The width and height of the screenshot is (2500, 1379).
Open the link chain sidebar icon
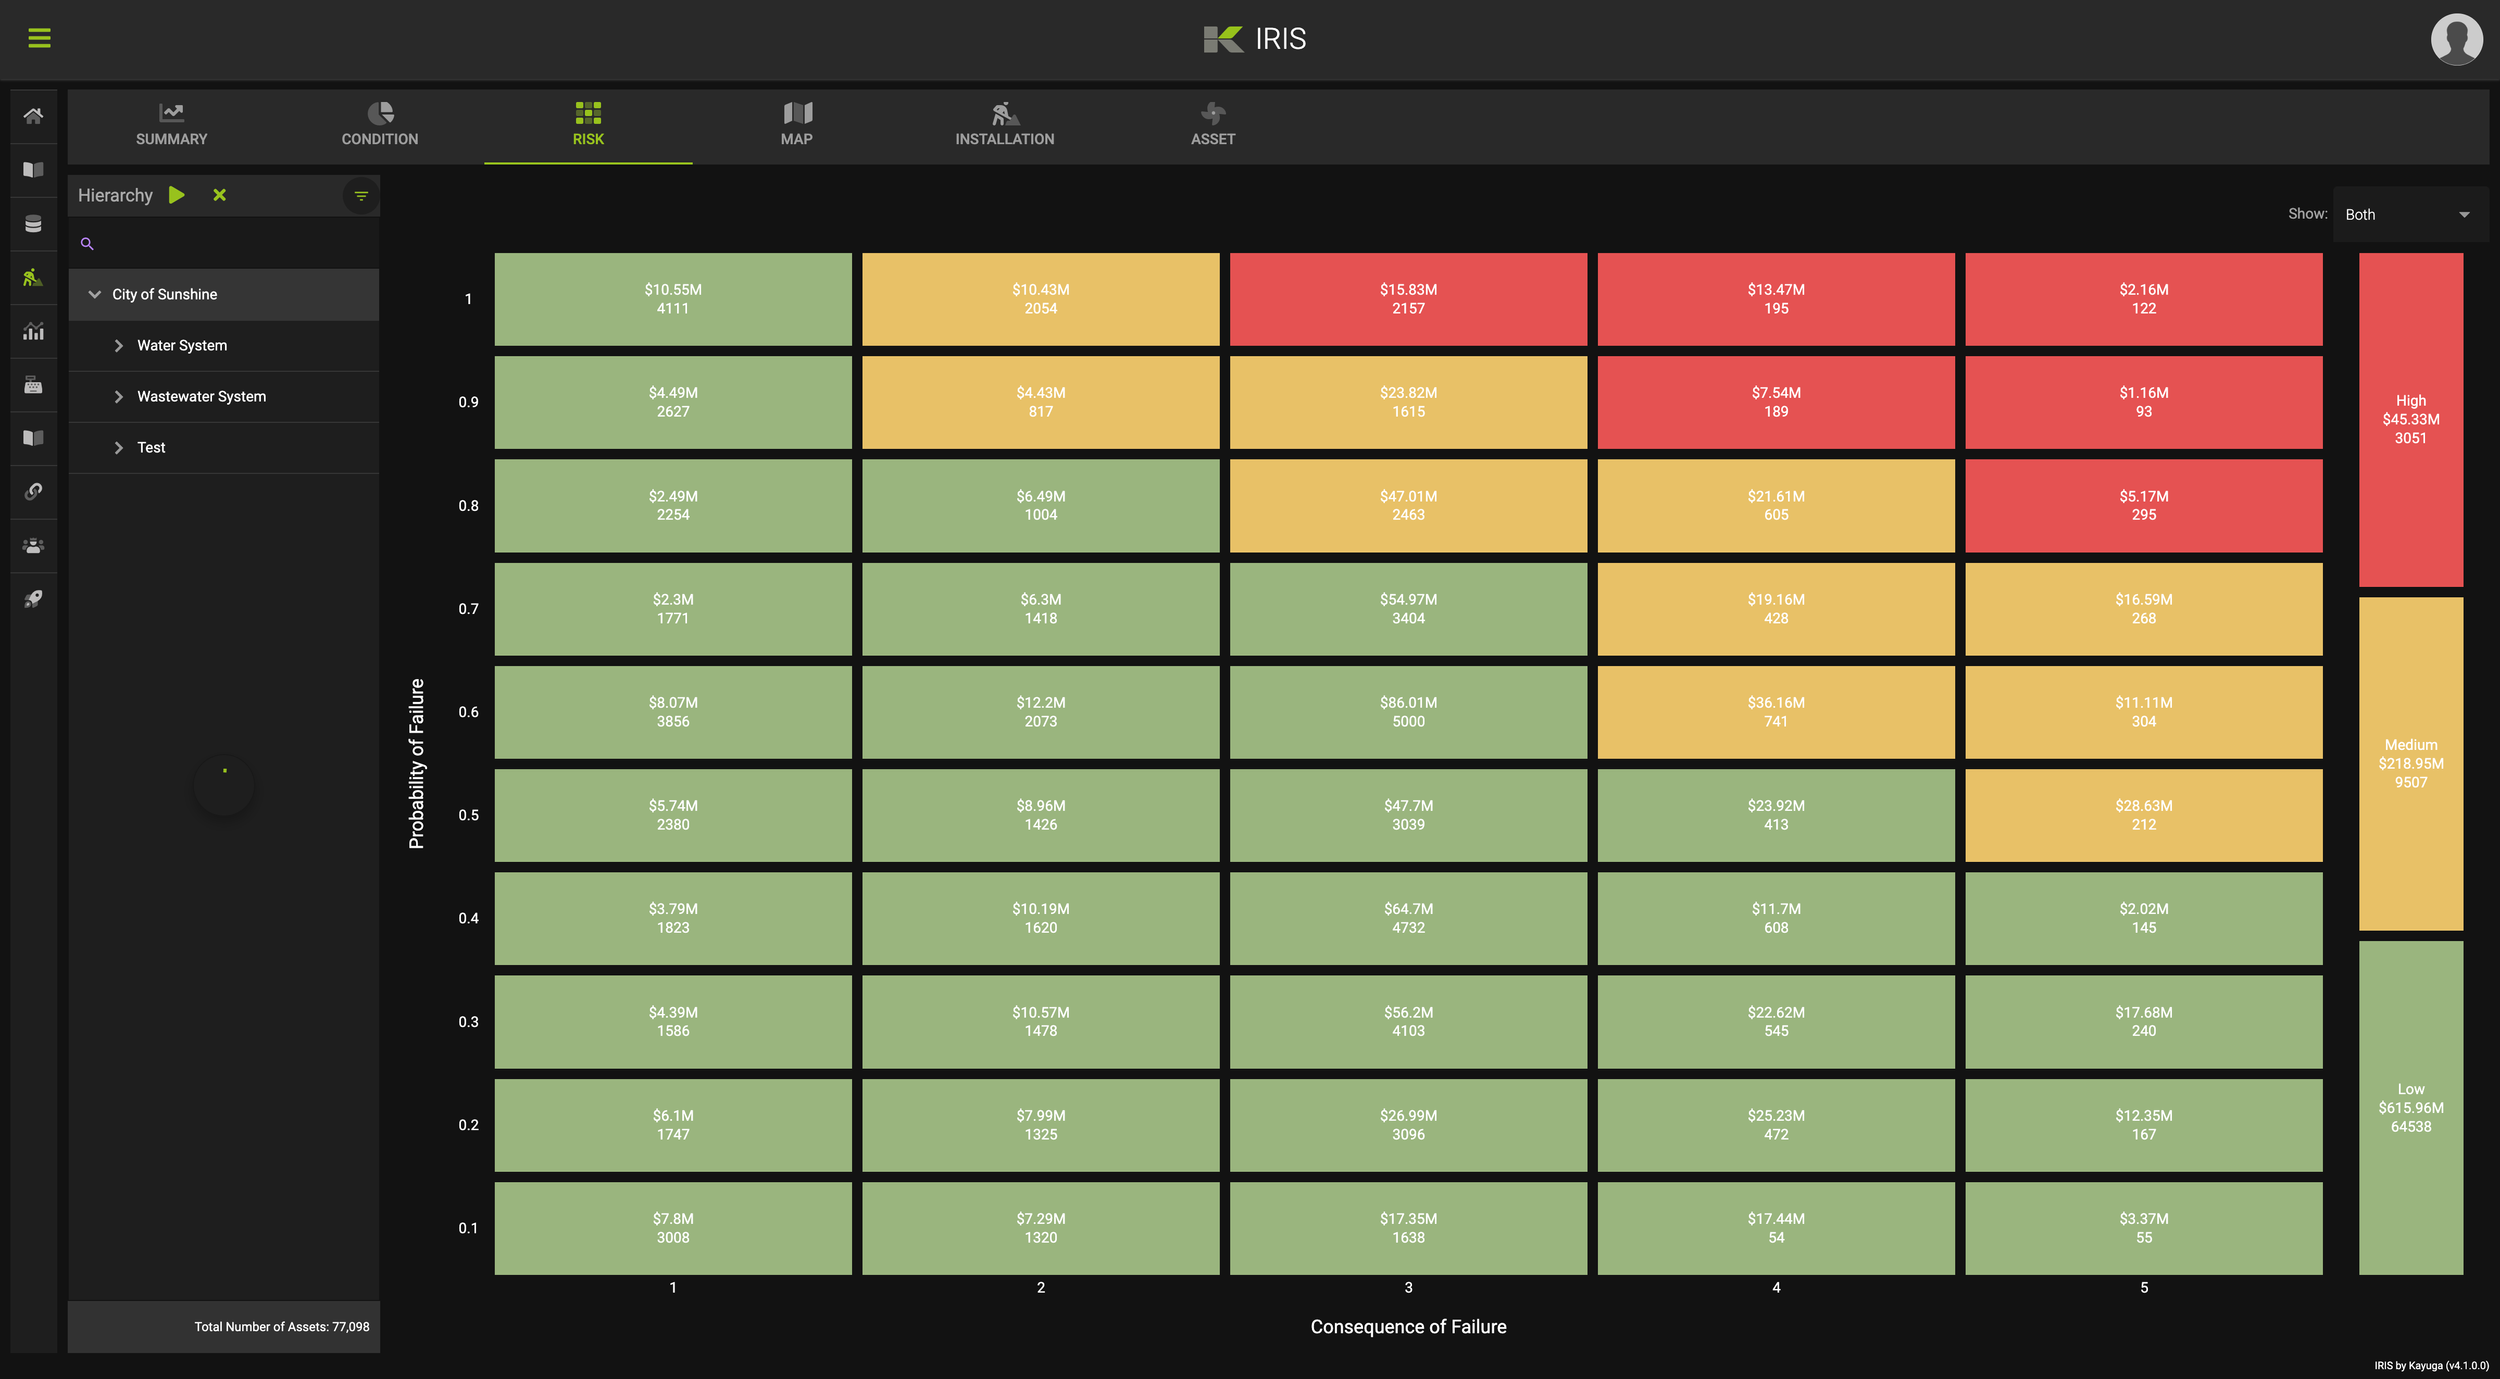[x=33, y=491]
